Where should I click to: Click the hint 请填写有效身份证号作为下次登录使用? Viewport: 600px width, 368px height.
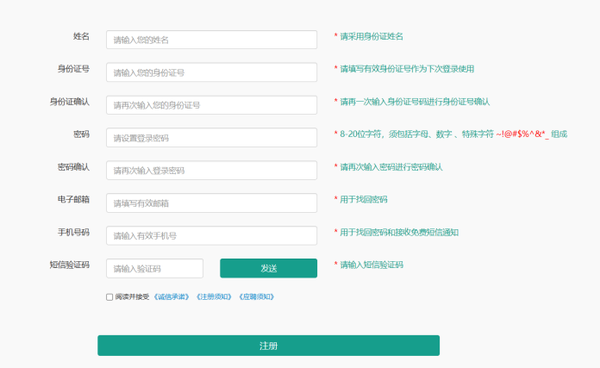[x=407, y=69]
